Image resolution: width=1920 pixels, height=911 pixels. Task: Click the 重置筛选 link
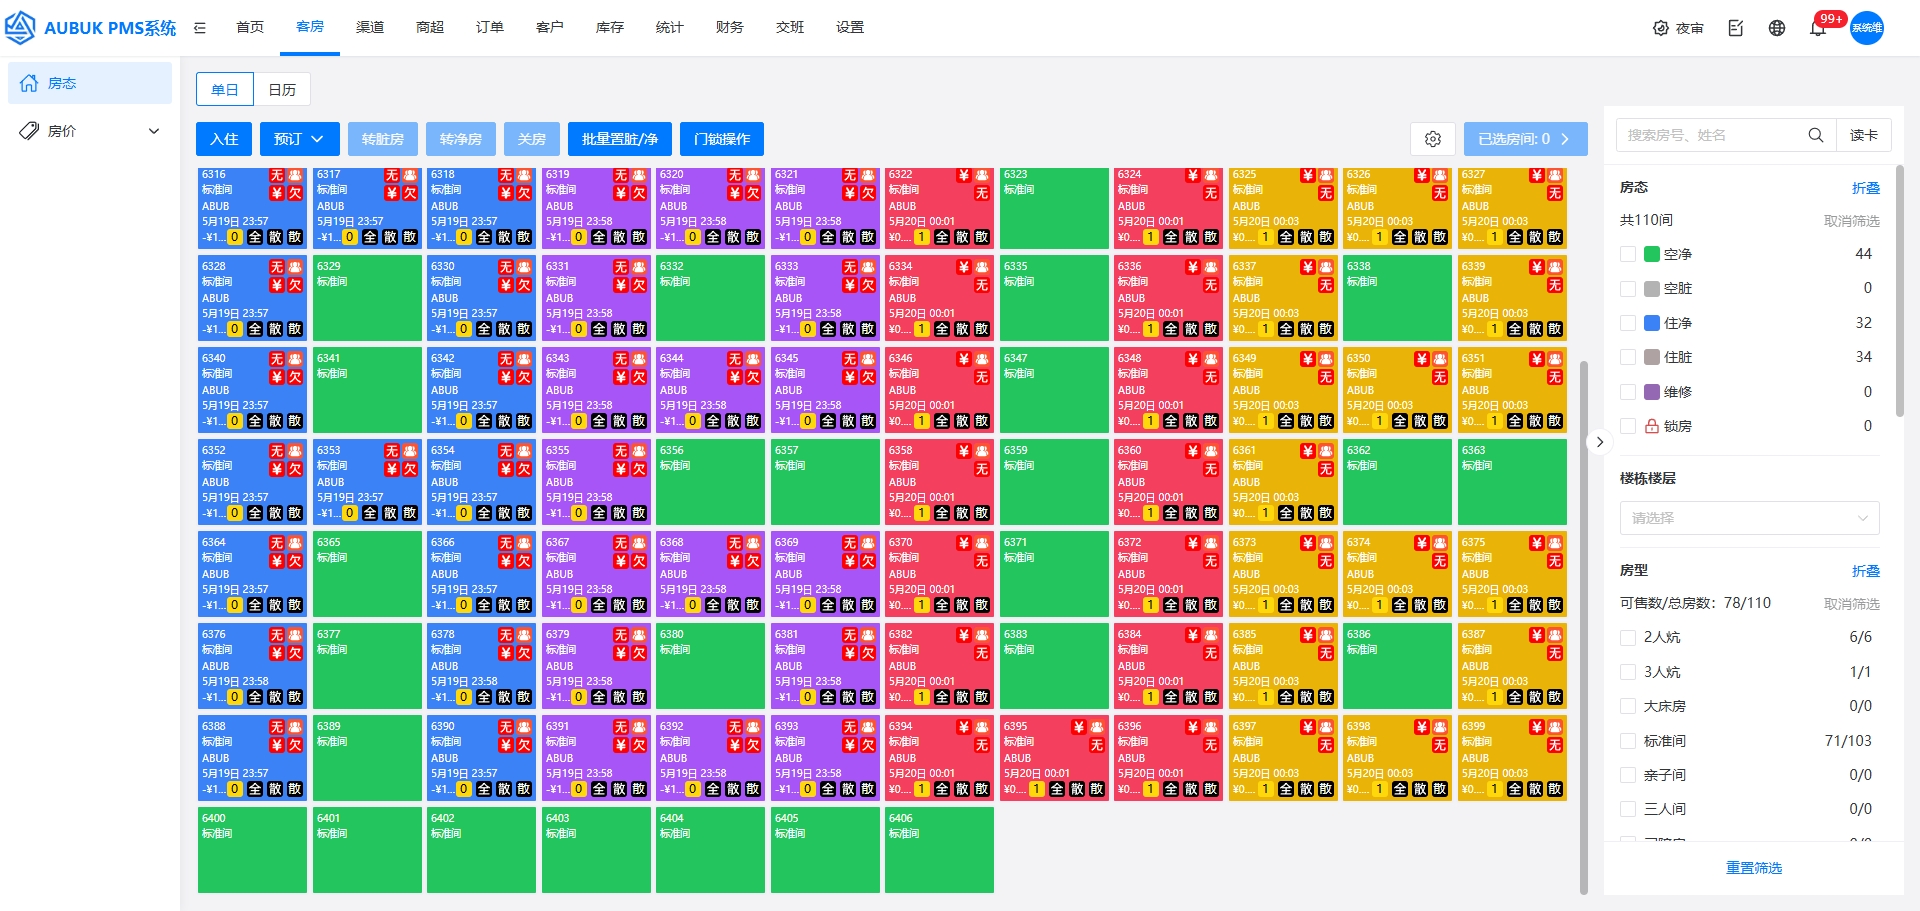pyautogui.click(x=1753, y=868)
